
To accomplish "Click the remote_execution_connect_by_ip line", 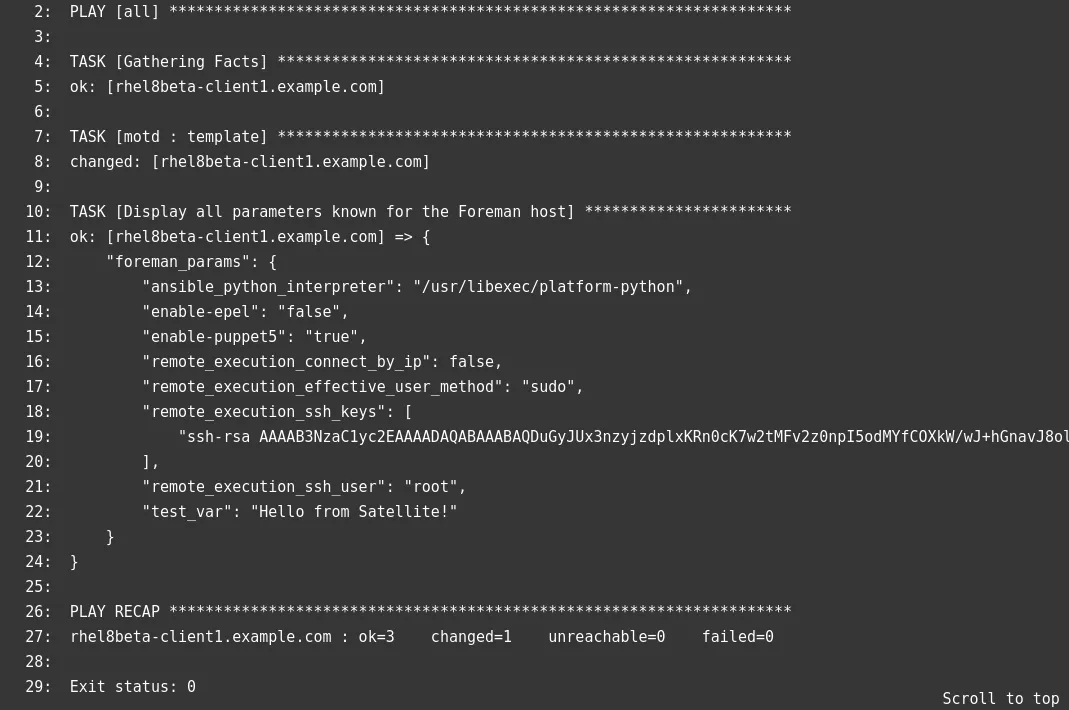I will 322,362.
